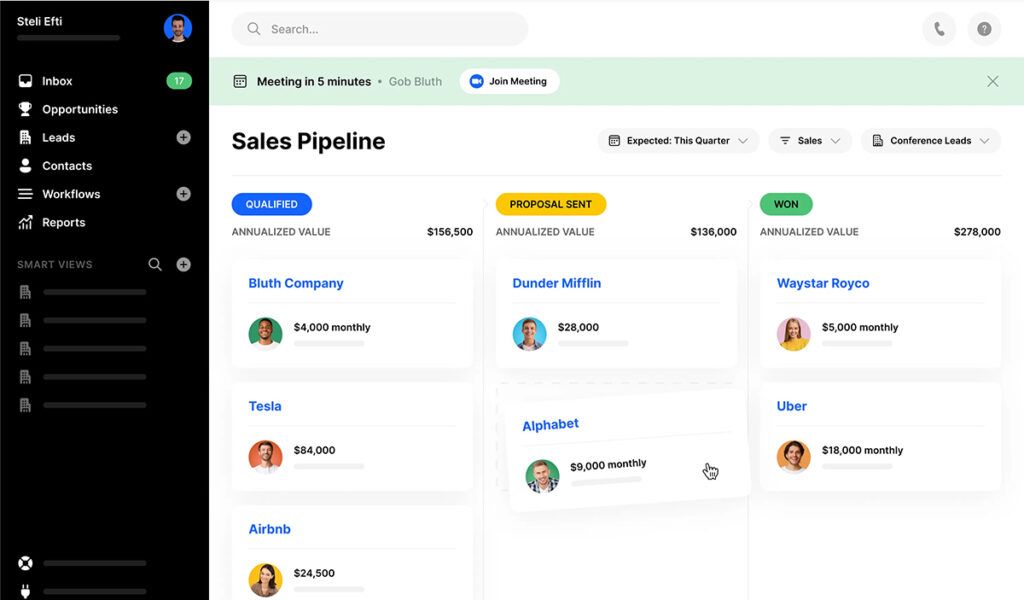Click the Steli Efti account name
The width and height of the screenshot is (1024, 600).
39,21
